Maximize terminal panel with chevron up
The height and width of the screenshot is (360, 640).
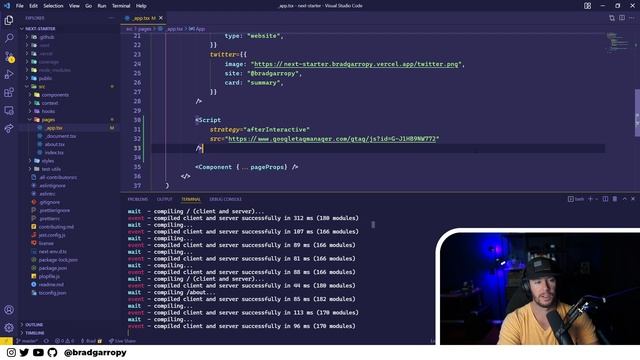click(x=624, y=199)
